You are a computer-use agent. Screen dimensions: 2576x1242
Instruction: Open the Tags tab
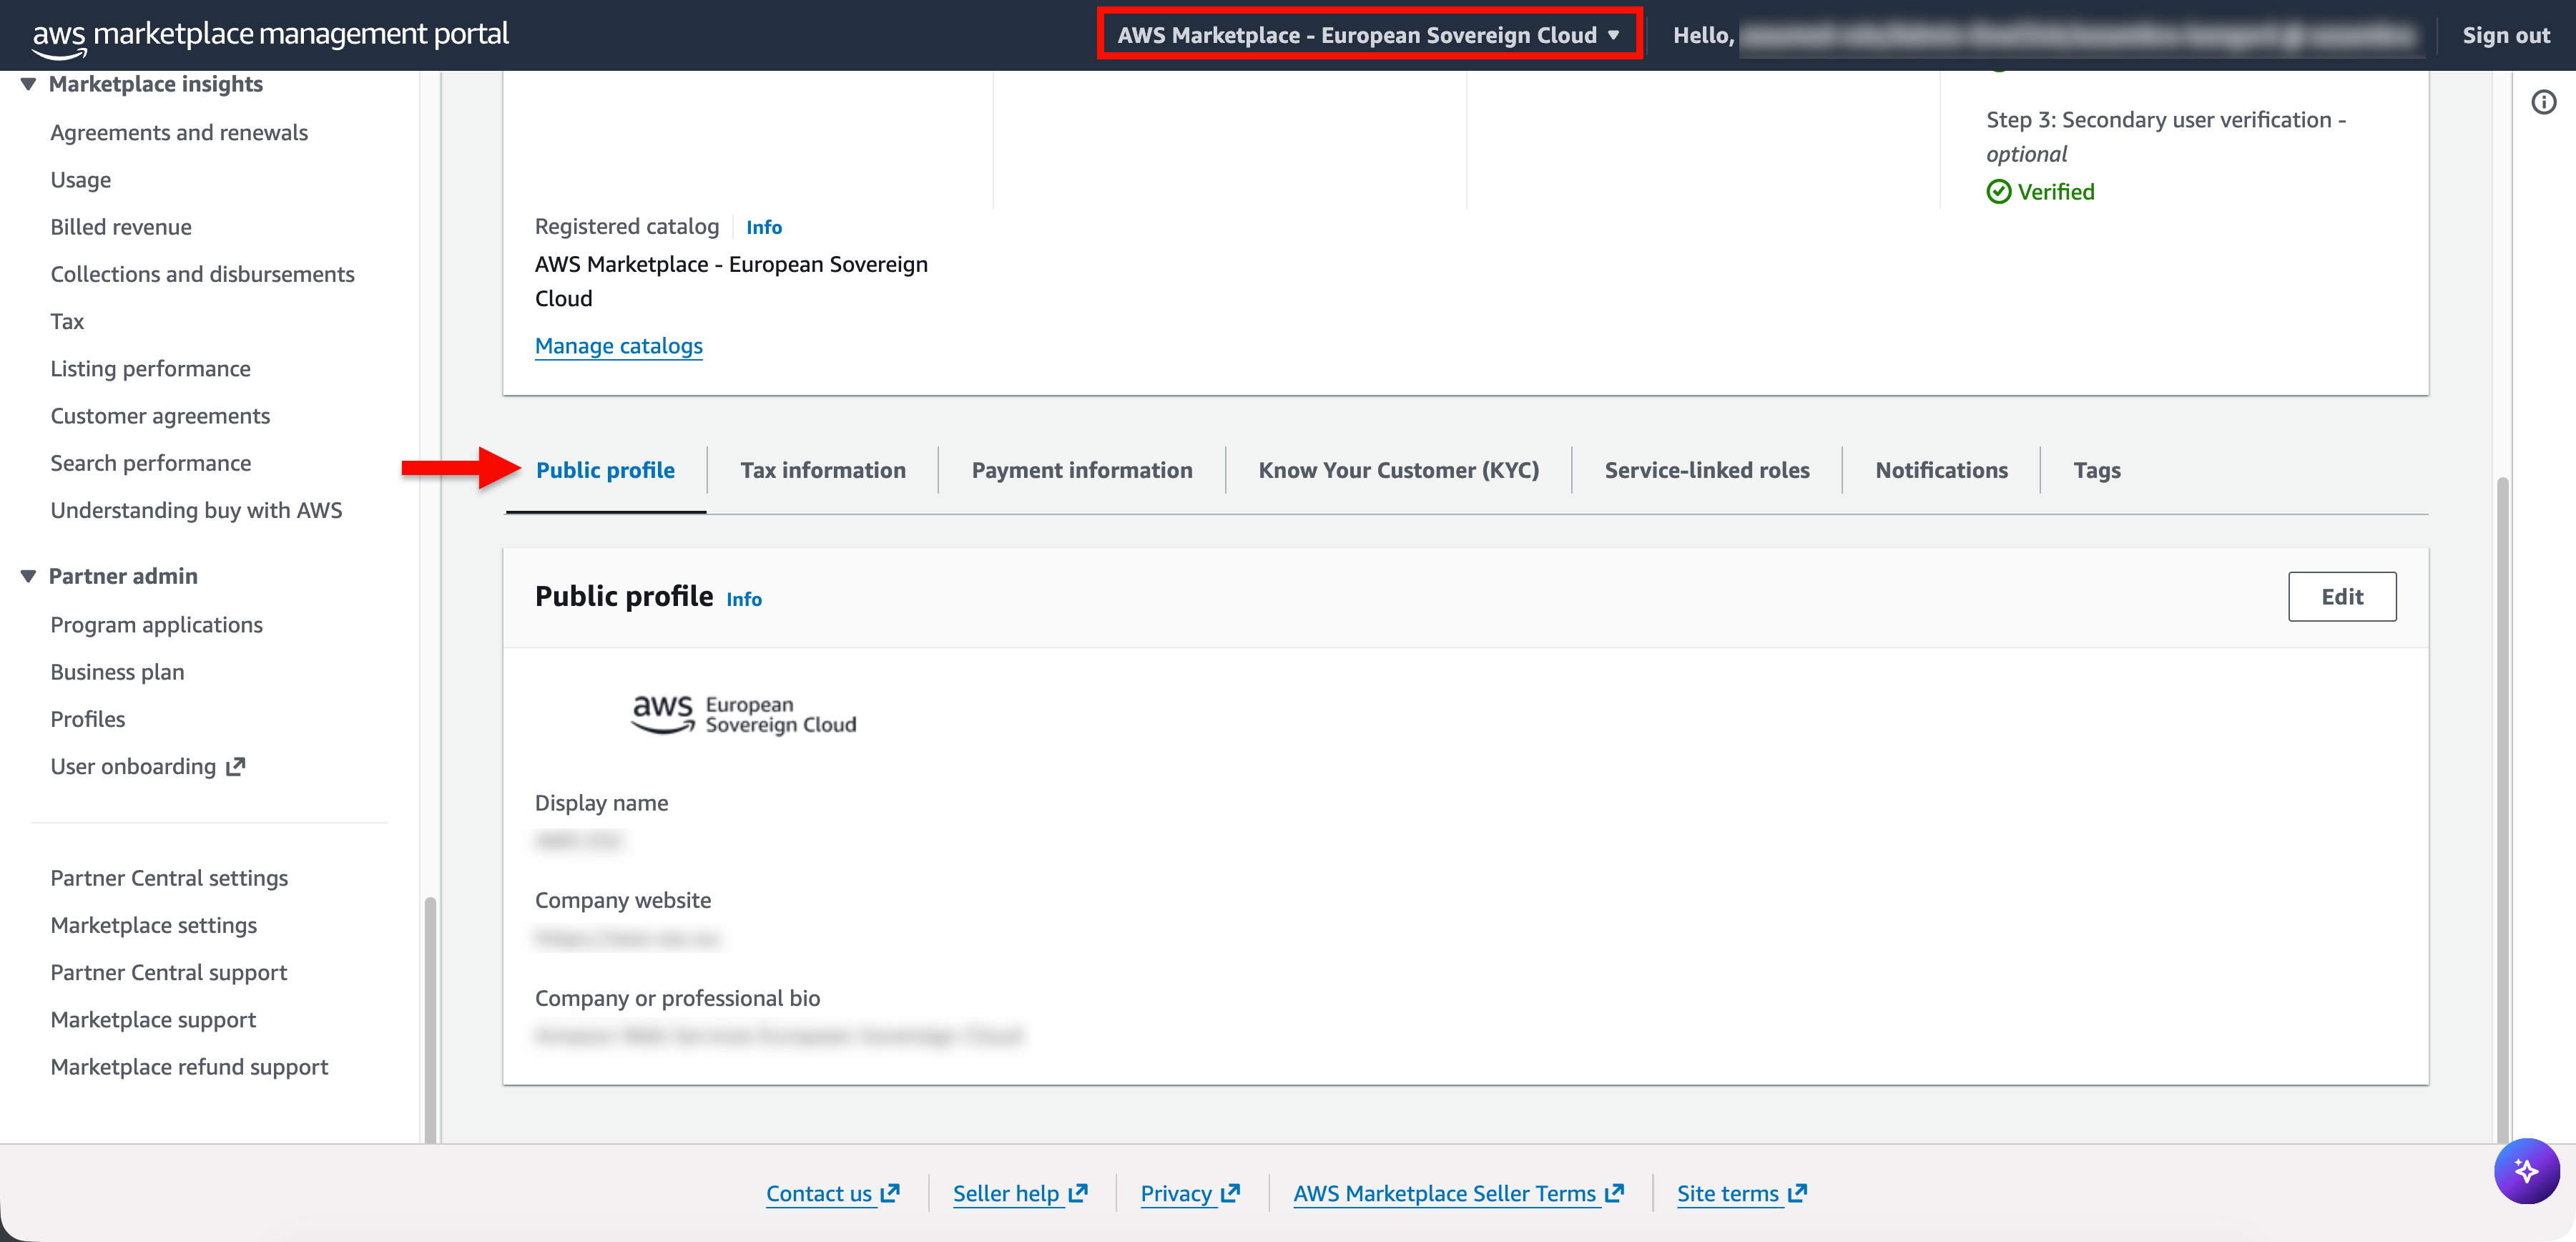coord(2097,470)
